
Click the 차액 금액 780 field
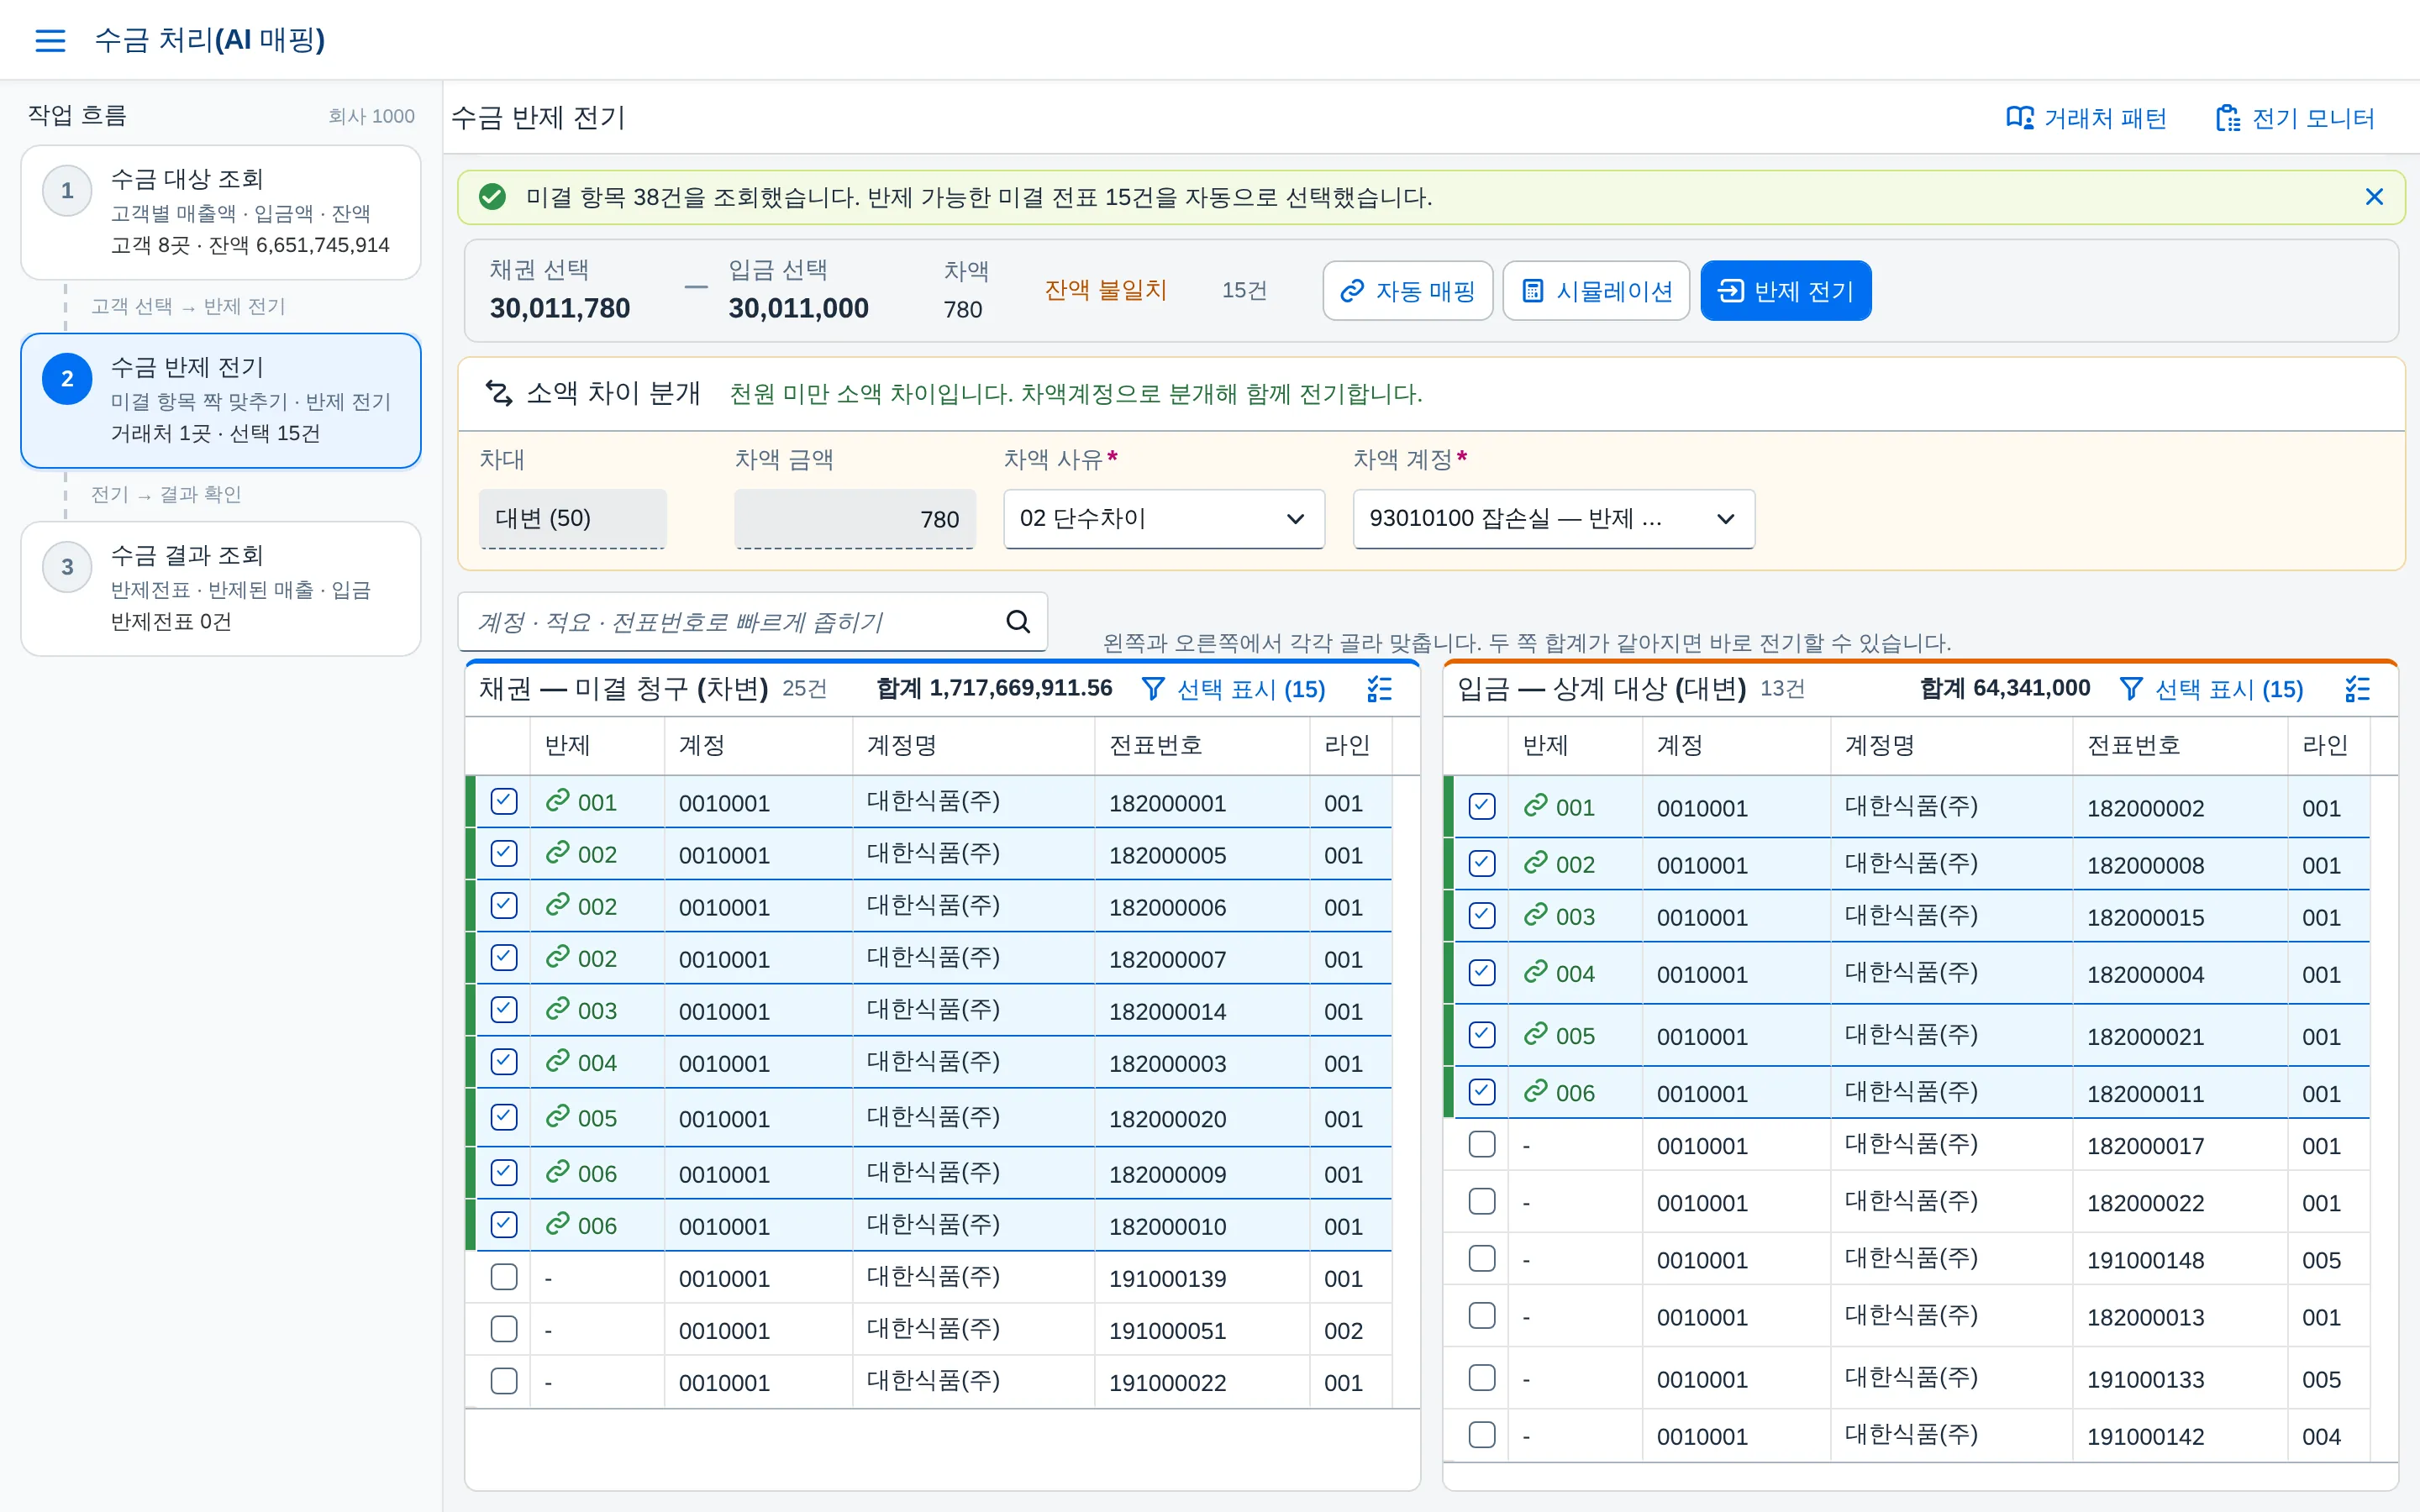(x=855, y=518)
